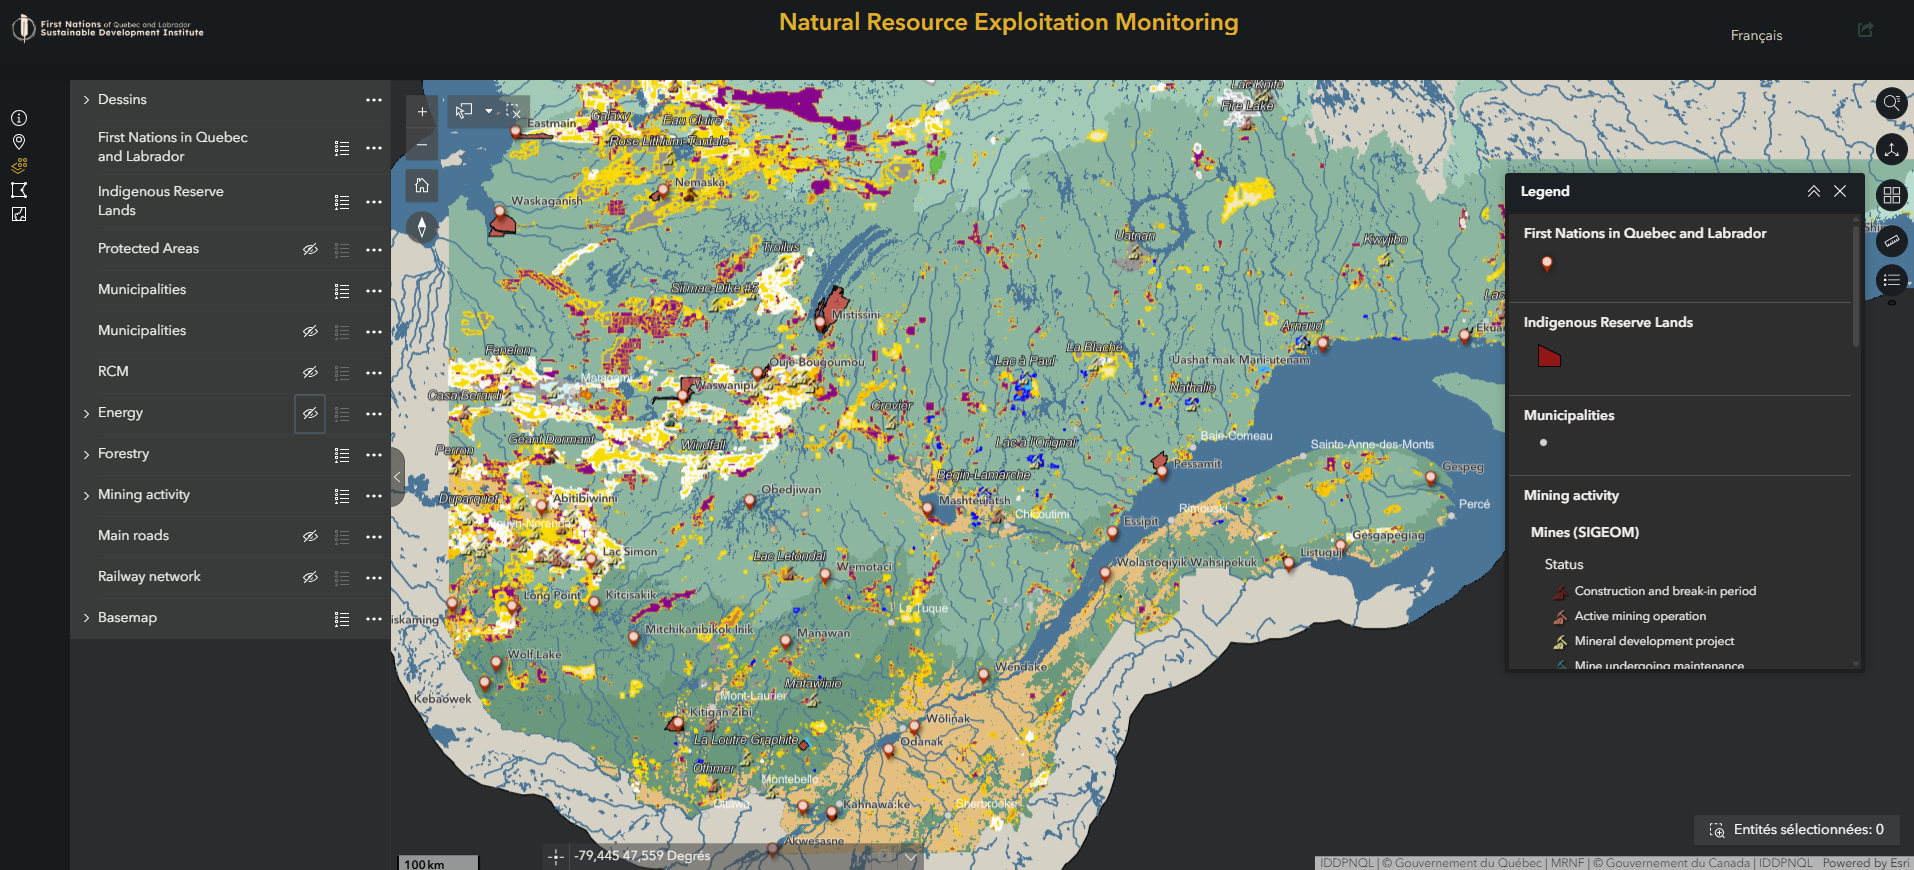Open the basemap gallery grid widget
Viewport: 1914px width, 870px height.
pyautogui.click(x=1891, y=195)
